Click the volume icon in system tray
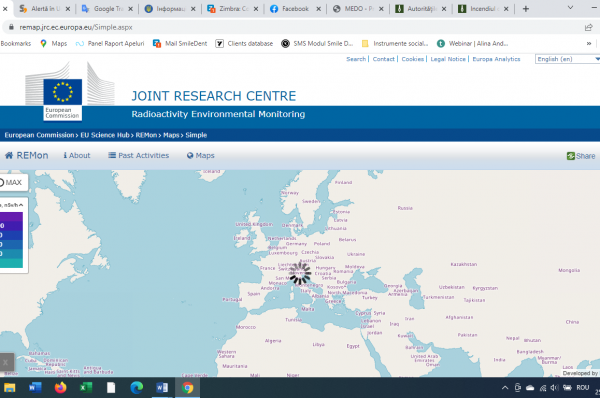This screenshot has width=600, height=398. (554, 388)
